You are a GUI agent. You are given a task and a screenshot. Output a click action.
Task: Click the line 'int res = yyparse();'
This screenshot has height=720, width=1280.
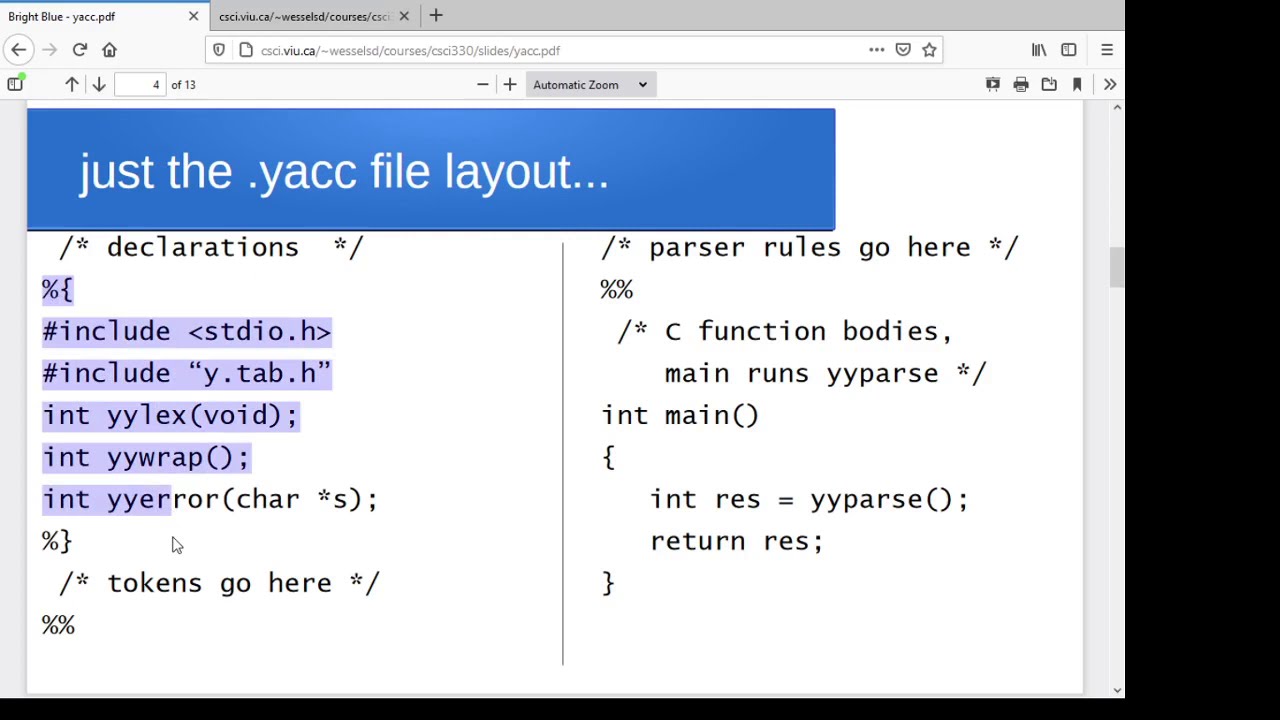(x=809, y=500)
